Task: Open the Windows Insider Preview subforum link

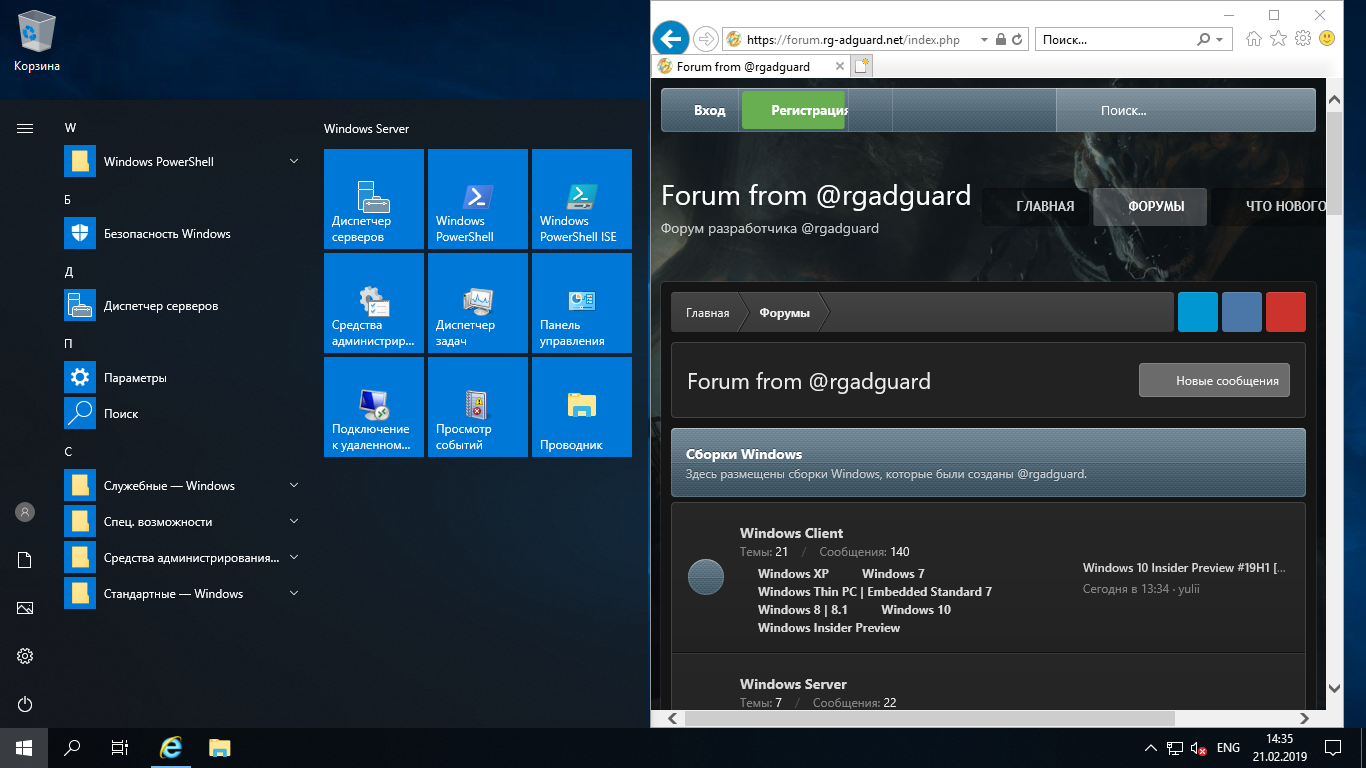Action: click(x=829, y=628)
